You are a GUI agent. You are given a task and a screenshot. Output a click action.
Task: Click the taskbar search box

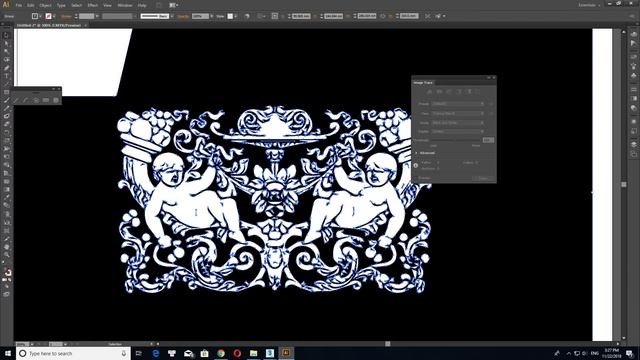coord(73,353)
